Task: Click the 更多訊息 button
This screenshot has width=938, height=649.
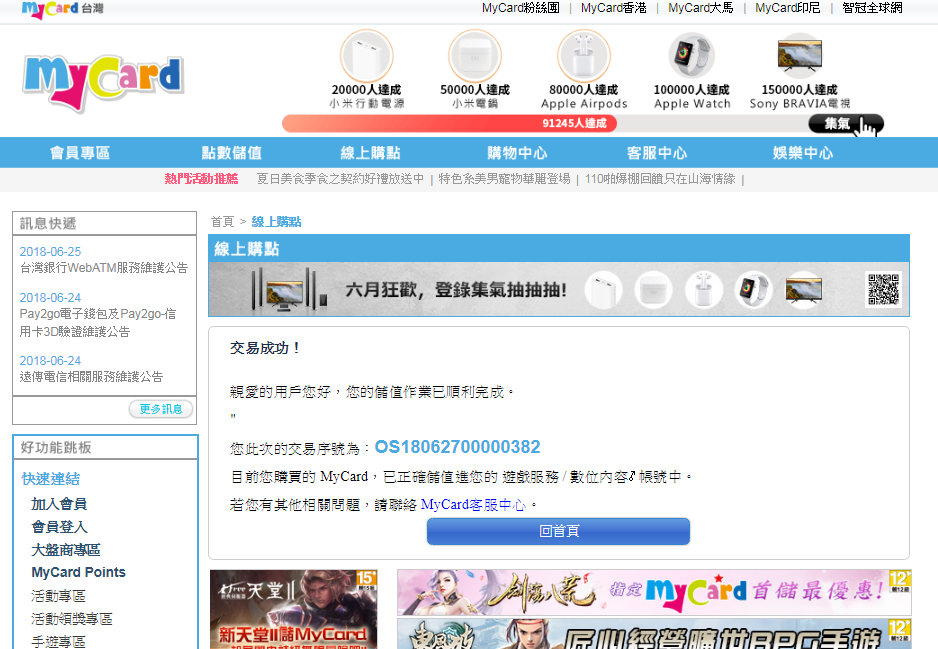Action: click(x=161, y=409)
